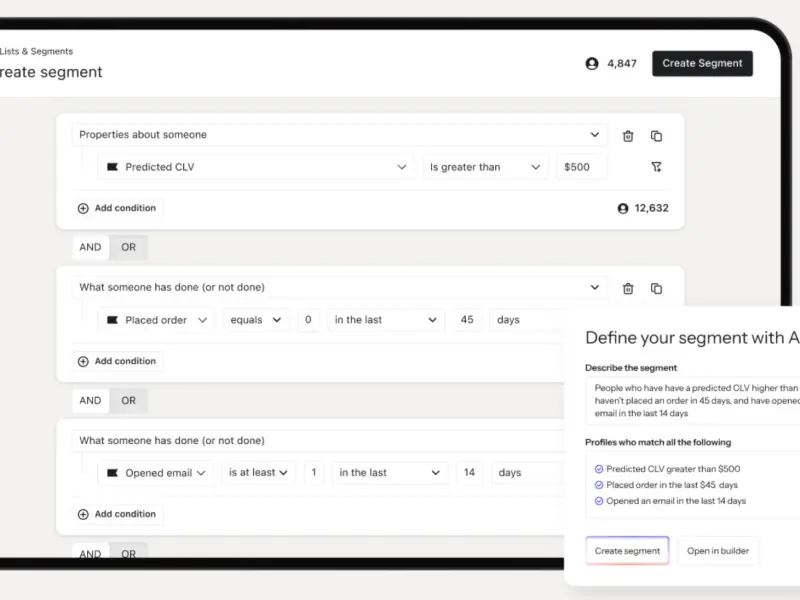Screen dimensions: 800x600
Task: Click the 45 days number field
Action: click(x=467, y=320)
